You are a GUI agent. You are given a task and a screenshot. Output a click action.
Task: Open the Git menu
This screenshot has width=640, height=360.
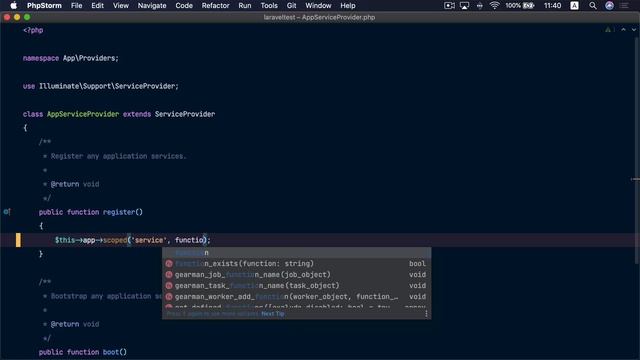click(291, 6)
